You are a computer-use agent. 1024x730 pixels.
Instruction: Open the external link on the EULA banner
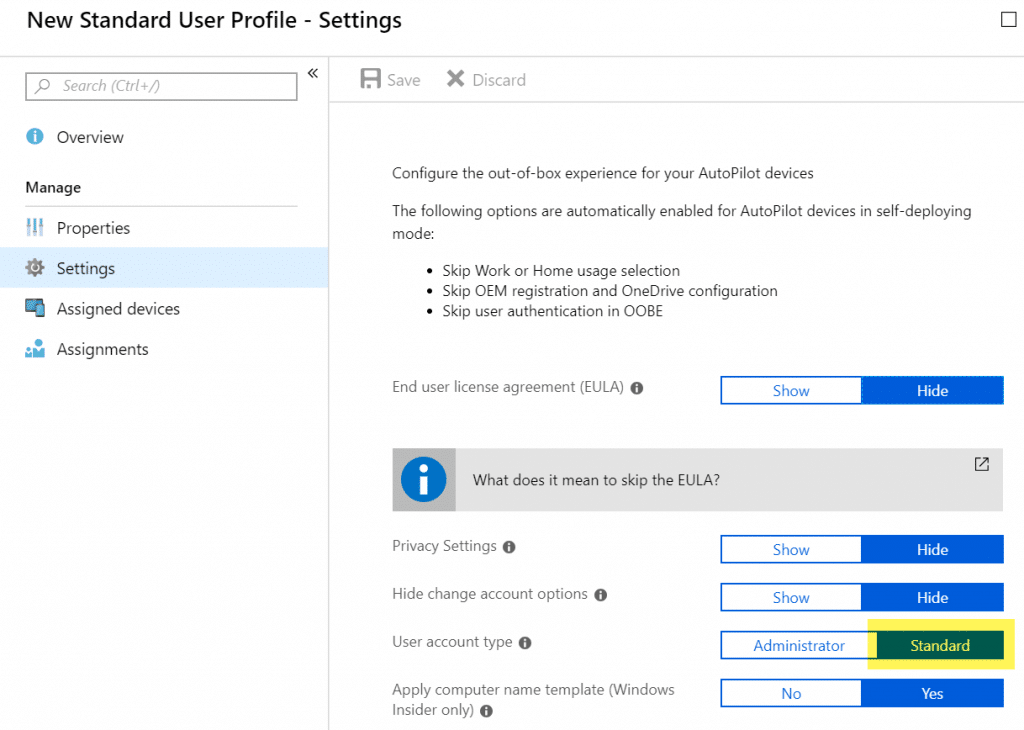tap(981, 464)
